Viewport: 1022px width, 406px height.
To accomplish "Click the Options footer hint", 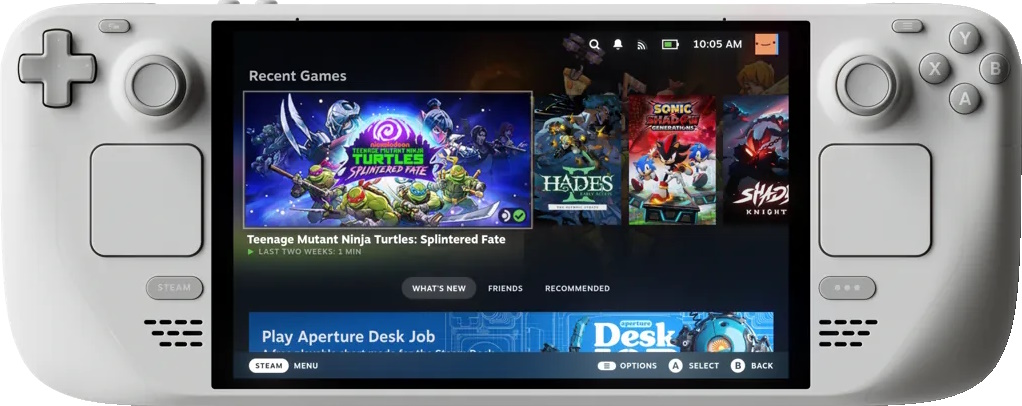I will click(x=627, y=366).
